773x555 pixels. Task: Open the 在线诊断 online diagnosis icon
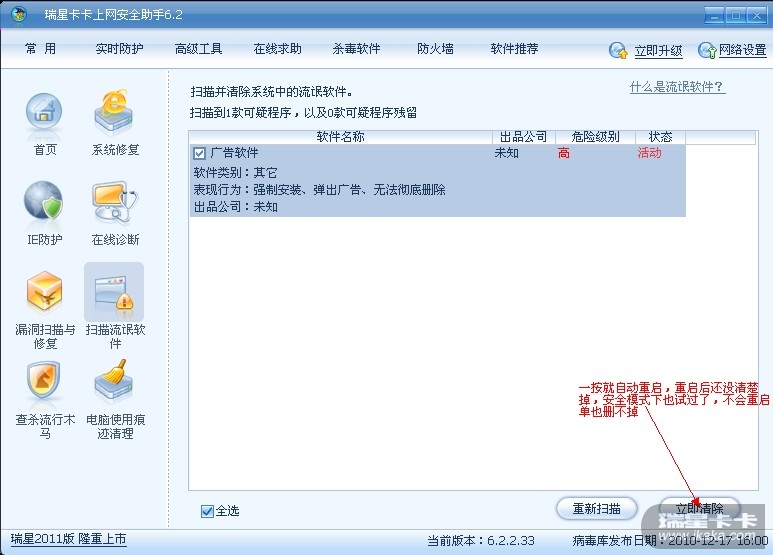pyautogui.click(x=114, y=202)
